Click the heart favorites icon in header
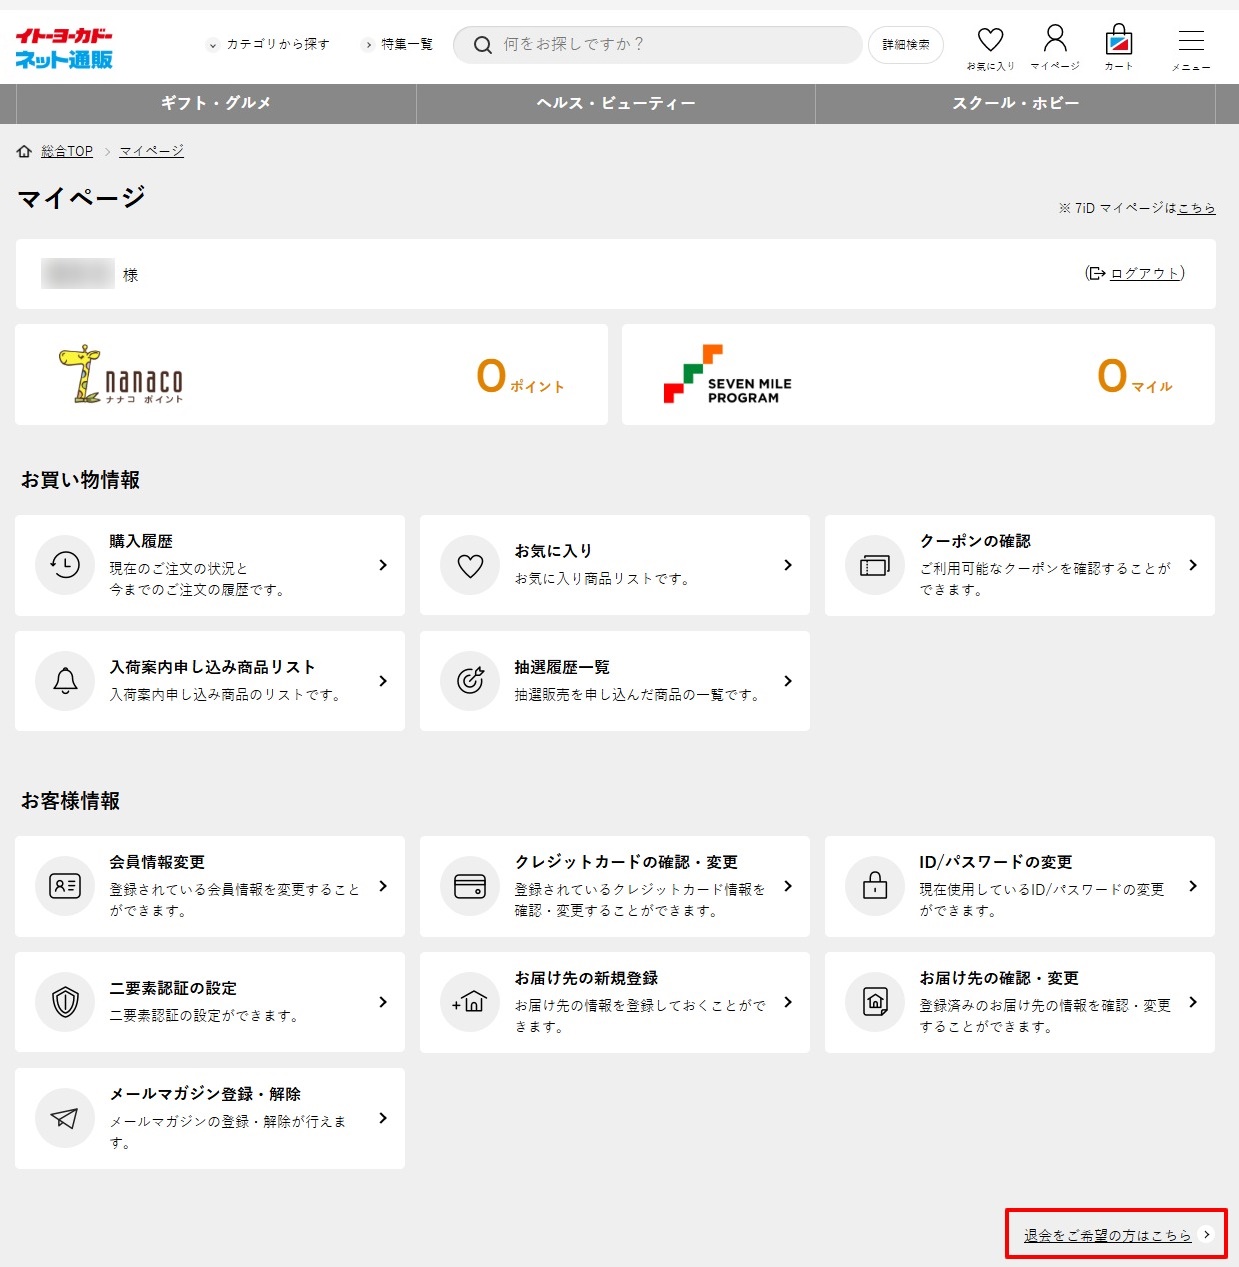1239x1267 pixels. pos(990,41)
